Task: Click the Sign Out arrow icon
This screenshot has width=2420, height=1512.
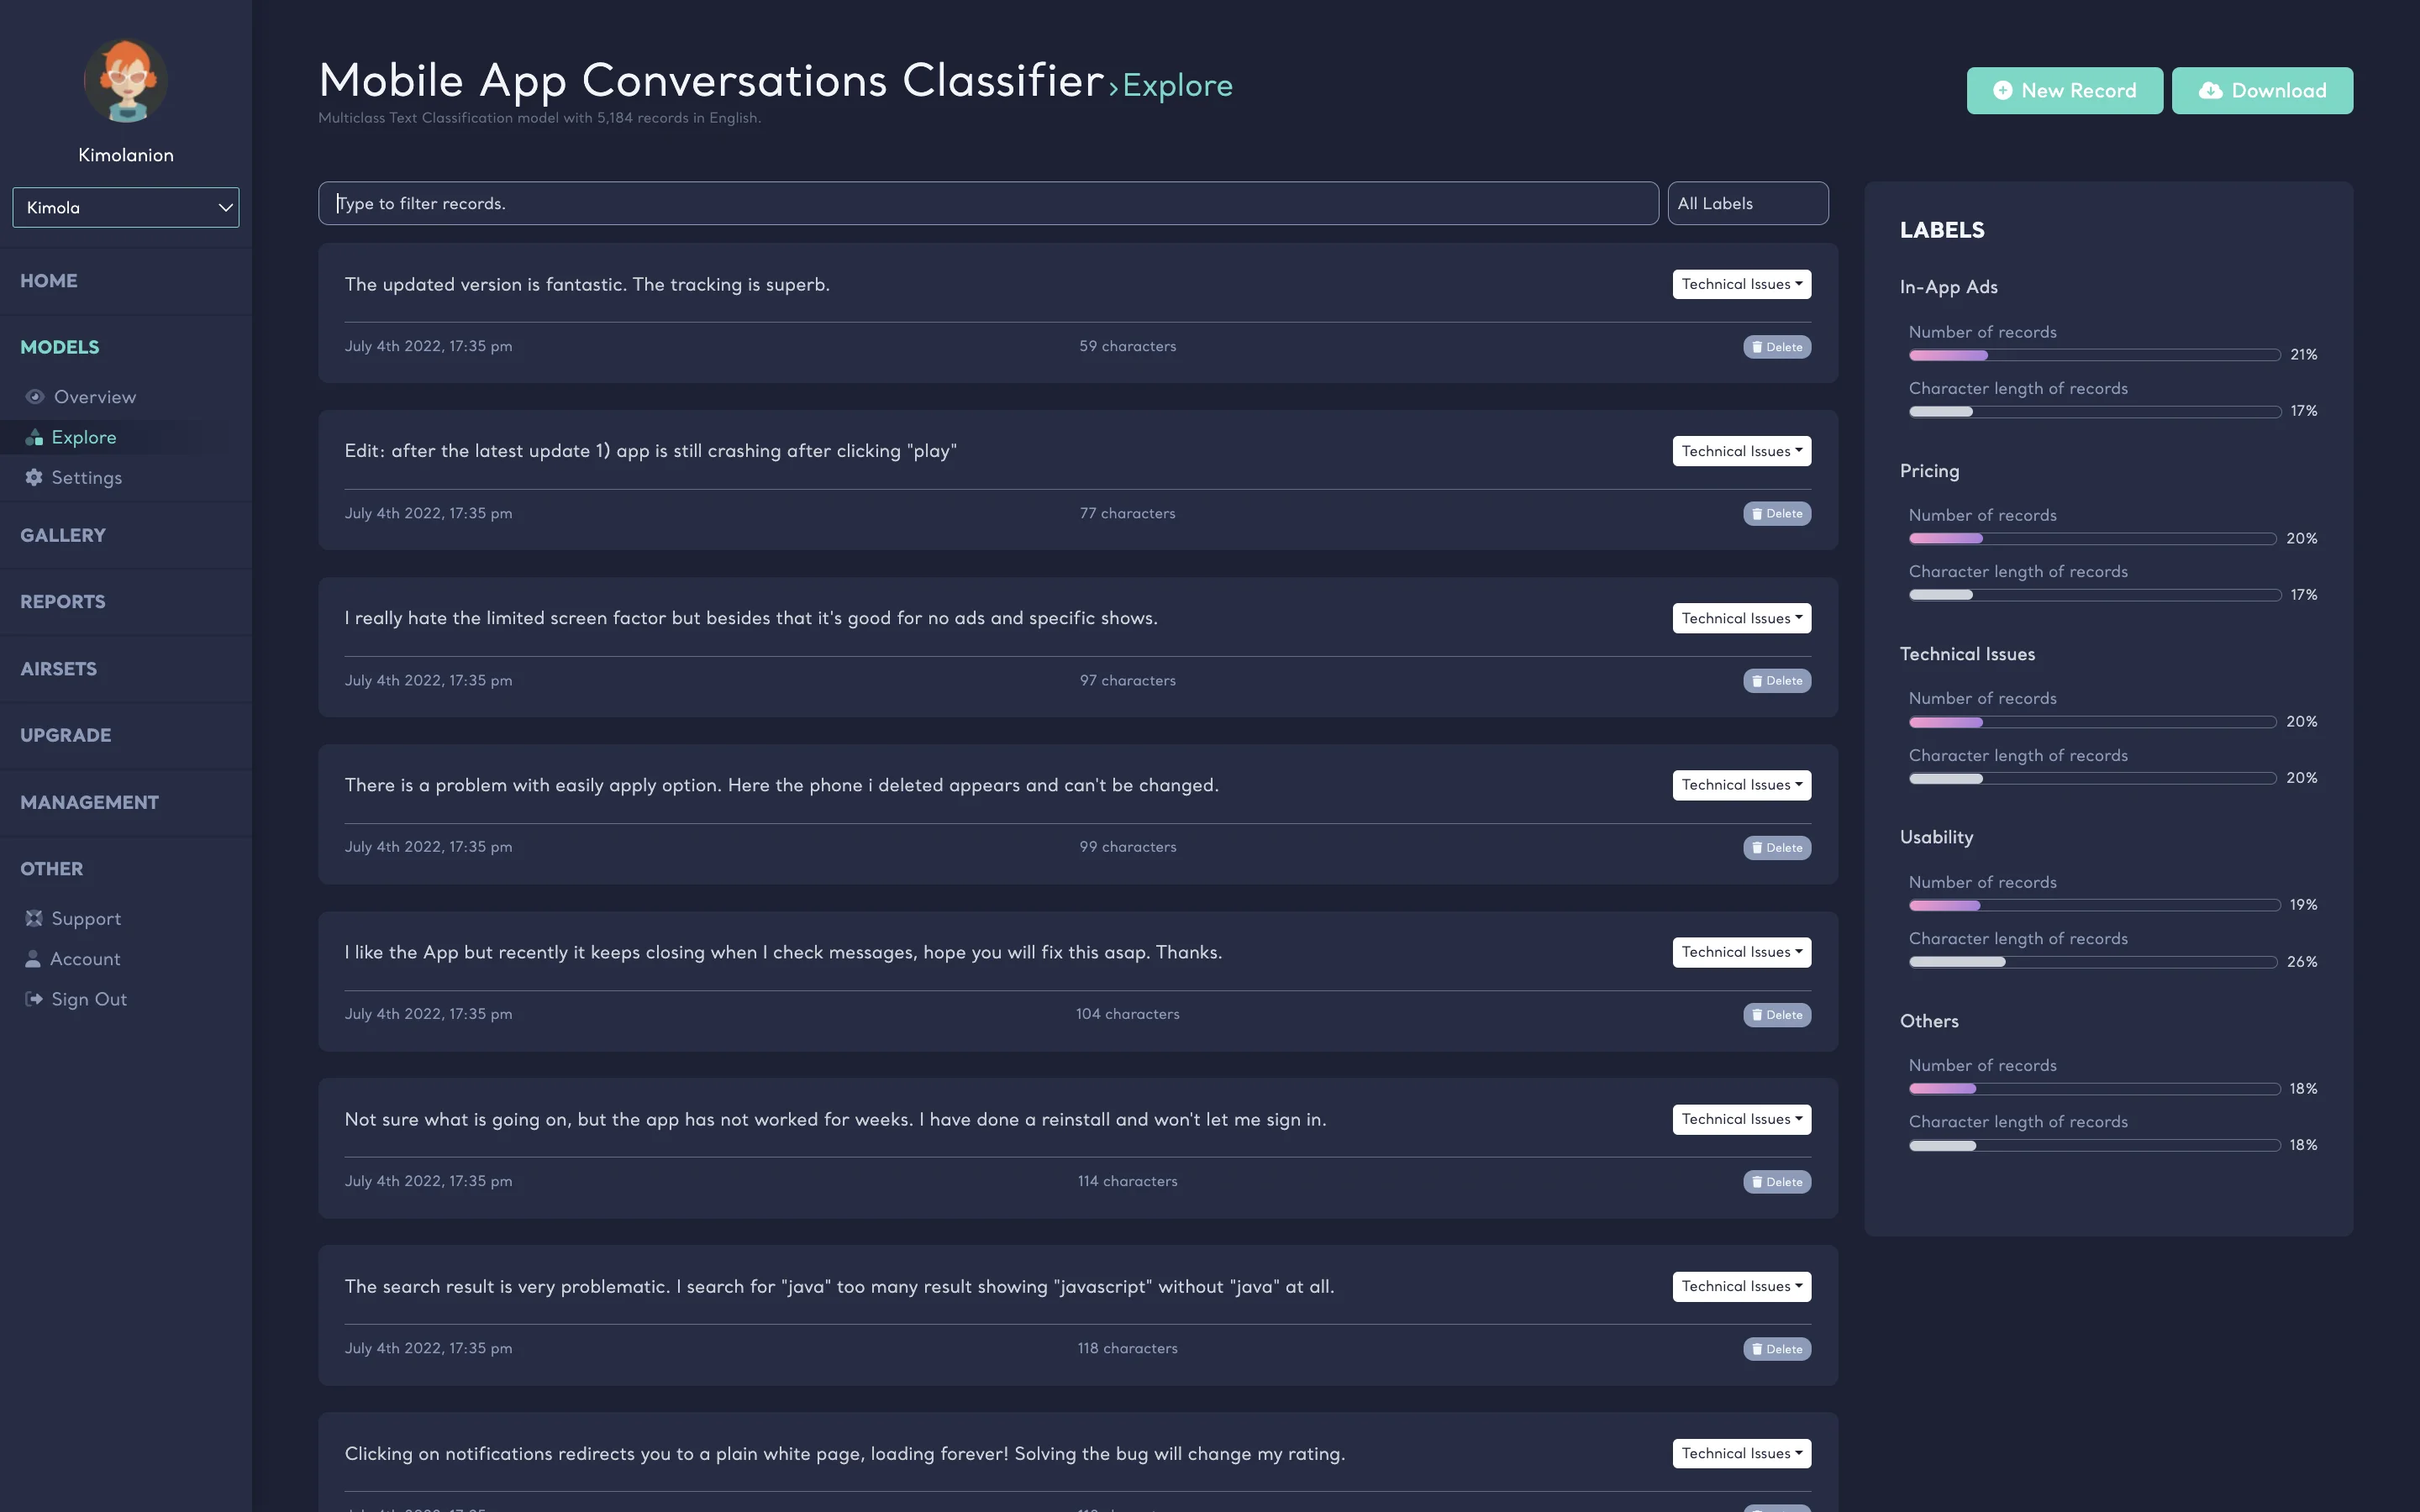Action: [34, 999]
